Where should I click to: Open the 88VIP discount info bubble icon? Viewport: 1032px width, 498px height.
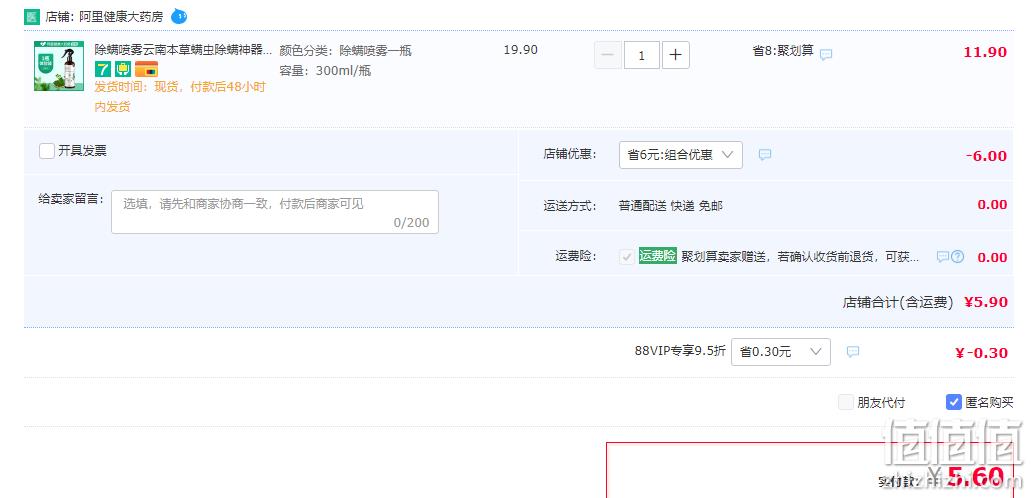[x=853, y=351]
